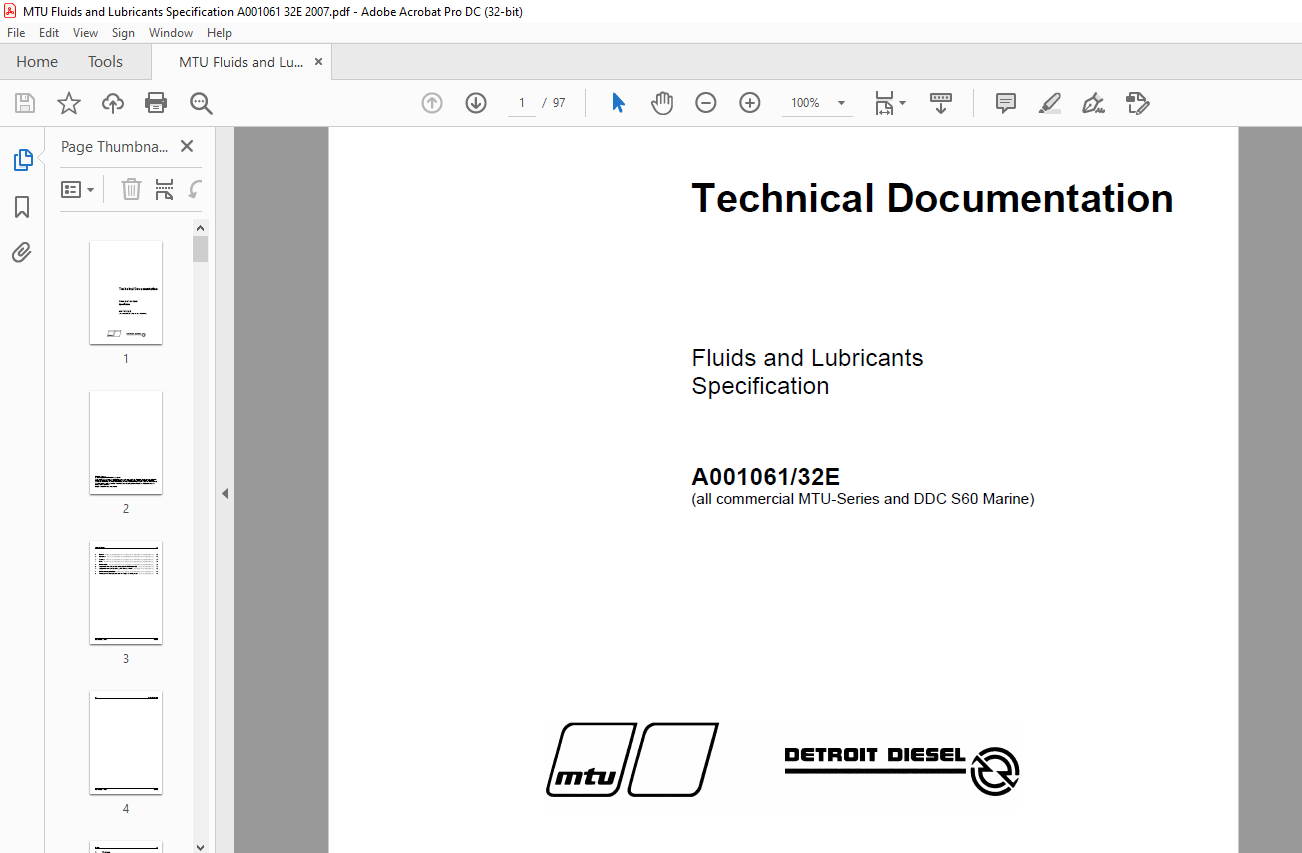
Task: Switch to the Home tab
Action: (x=37, y=62)
